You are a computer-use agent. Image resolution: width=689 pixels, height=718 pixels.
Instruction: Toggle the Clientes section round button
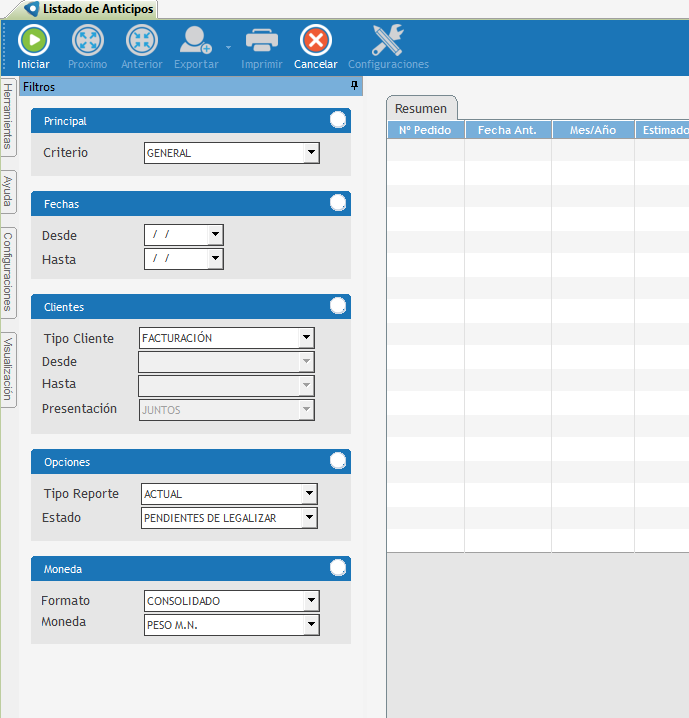[x=338, y=307]
